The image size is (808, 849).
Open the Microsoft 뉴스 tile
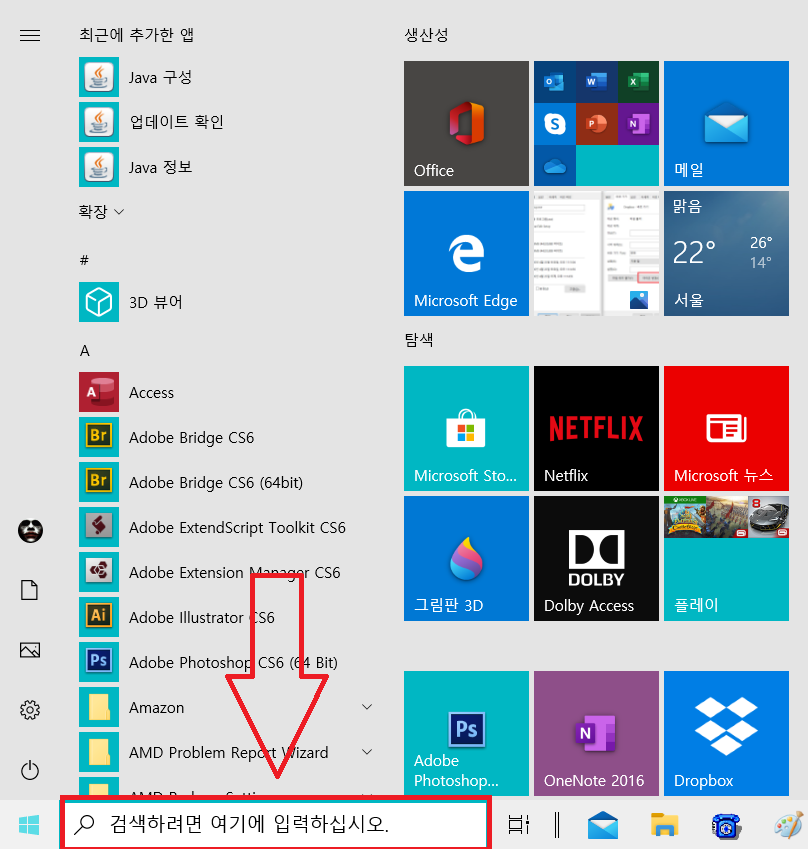(x=726, y=428)
